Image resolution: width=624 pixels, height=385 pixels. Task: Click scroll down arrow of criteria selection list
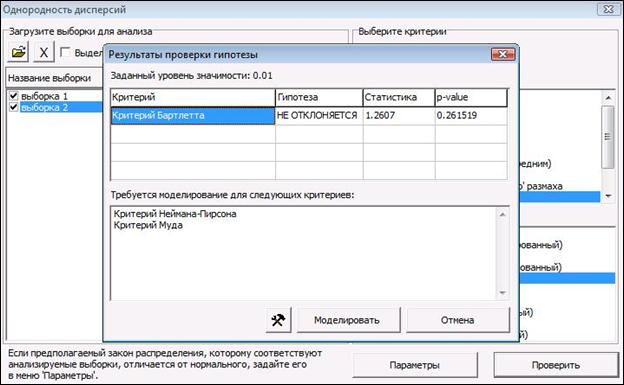[x=608, y=195]
